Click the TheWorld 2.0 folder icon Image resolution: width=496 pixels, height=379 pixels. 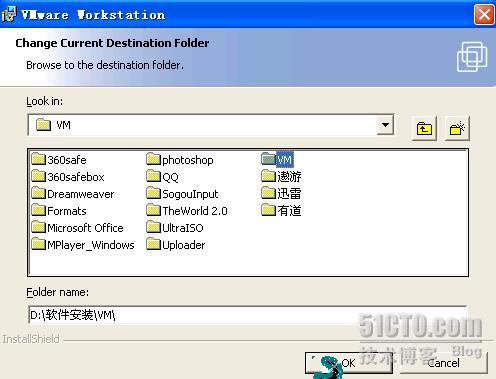tap(153, 210)
